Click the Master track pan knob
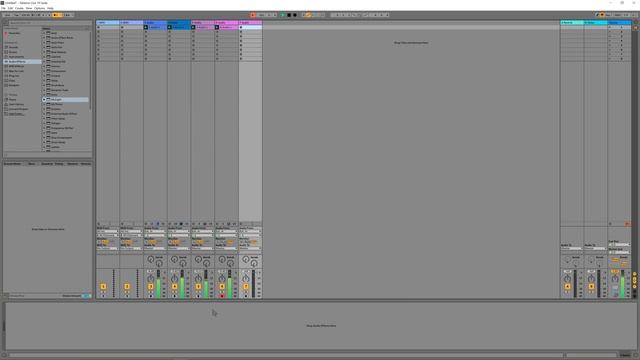Viewport: 640px width, 360px height. (x=615, y=279)
